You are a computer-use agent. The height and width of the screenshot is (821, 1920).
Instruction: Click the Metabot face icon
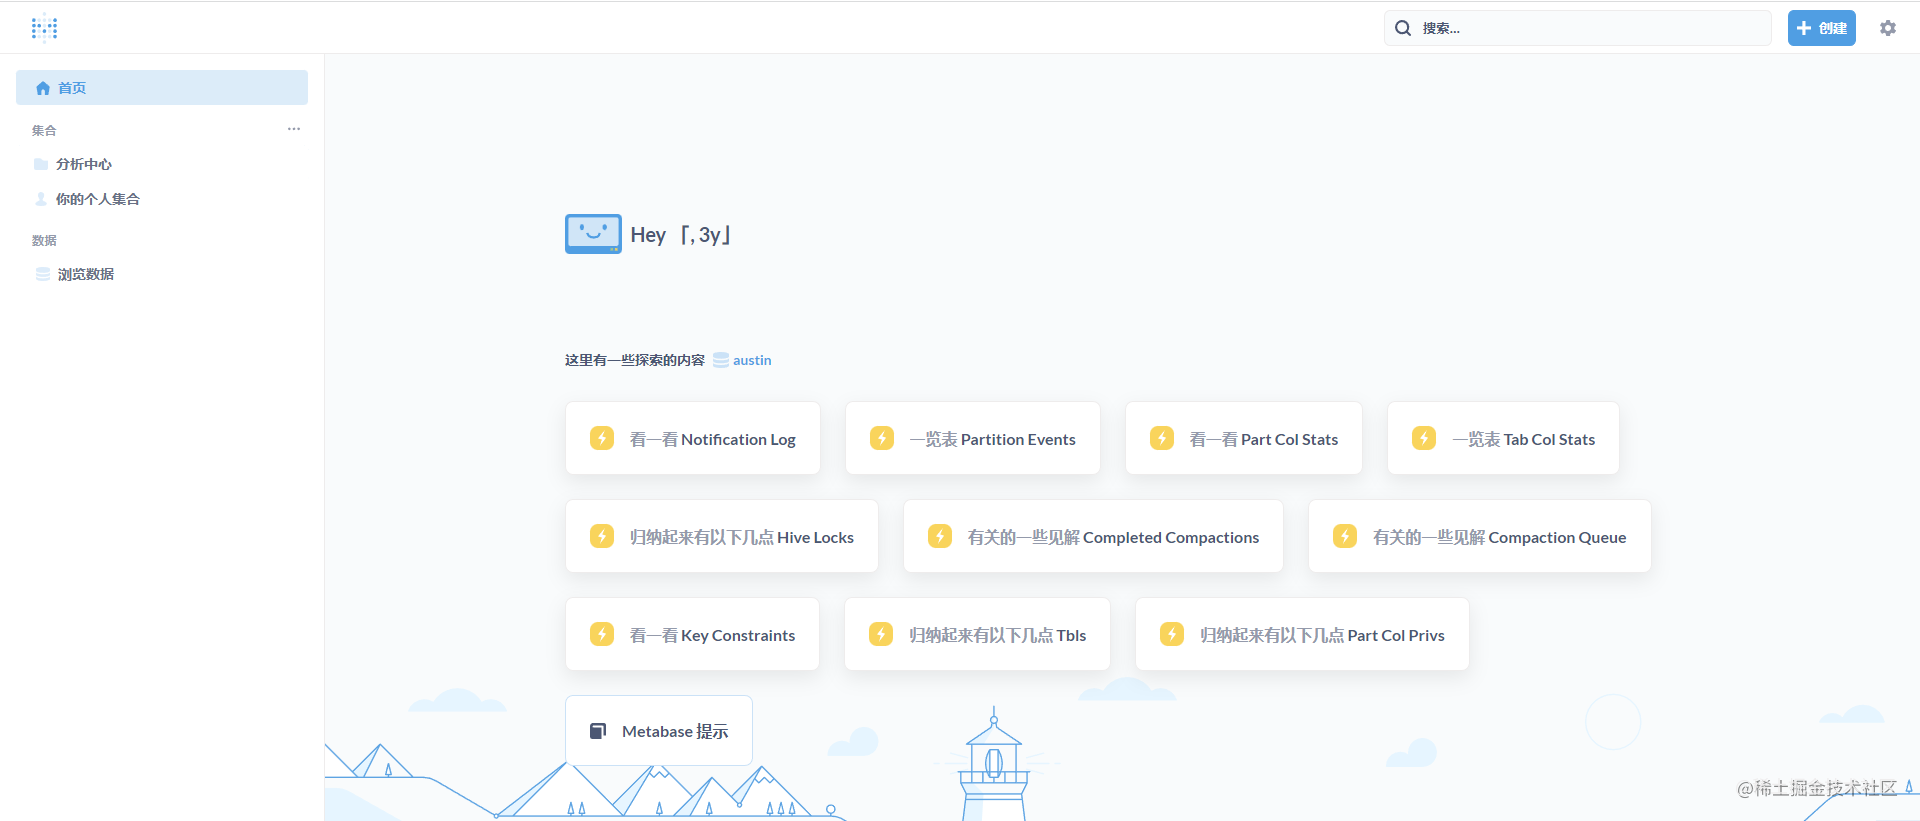(593, 234)
